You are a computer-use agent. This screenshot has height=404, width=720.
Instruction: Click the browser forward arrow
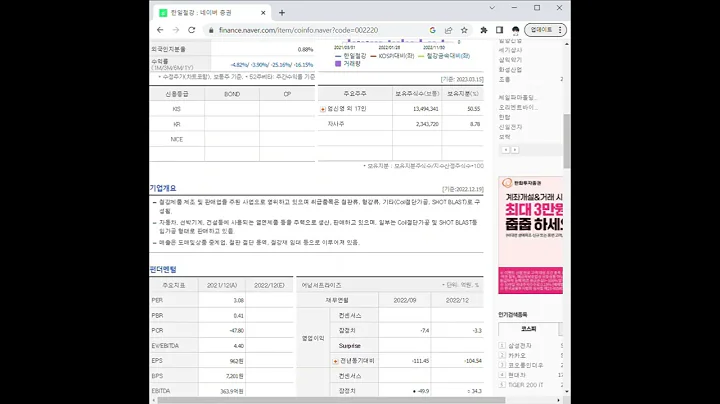click(x=176, y=30)
